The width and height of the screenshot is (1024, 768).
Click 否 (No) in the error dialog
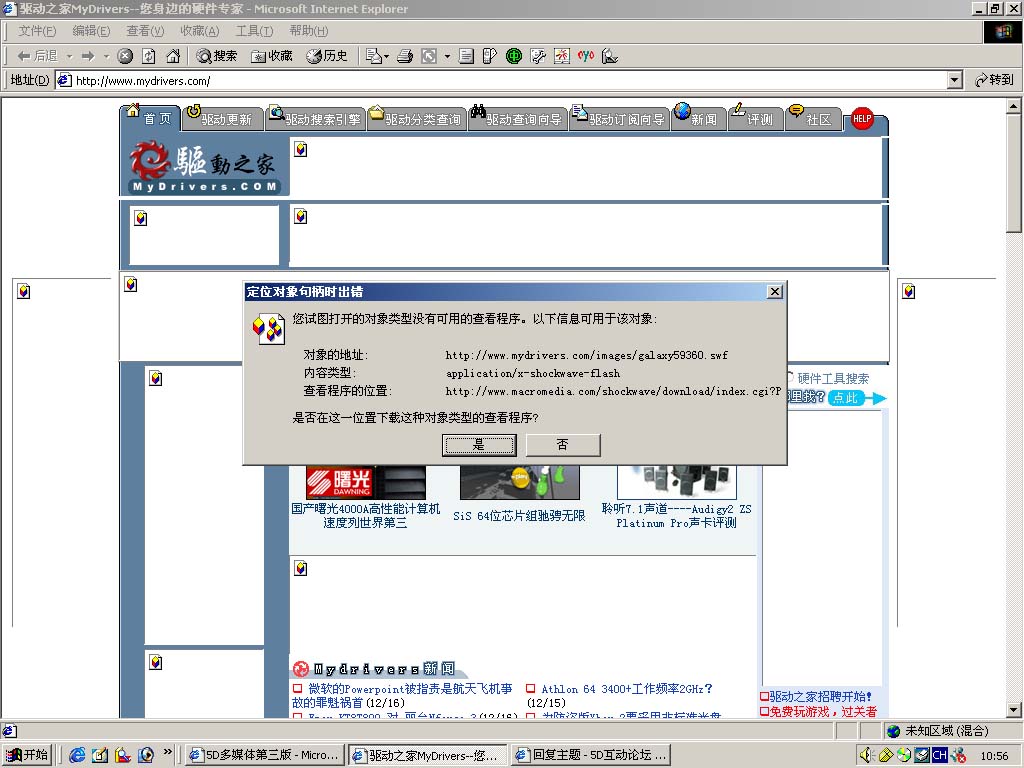563,445
